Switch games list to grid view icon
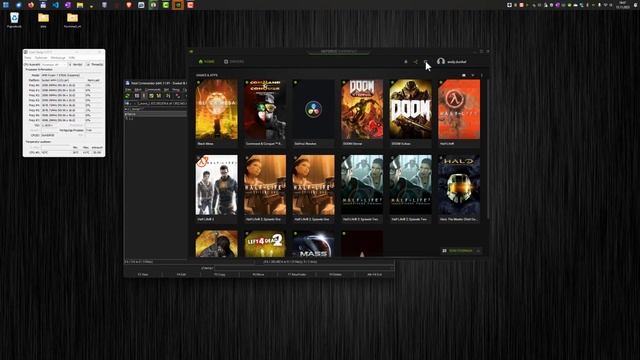 click(x=464, y=76)
